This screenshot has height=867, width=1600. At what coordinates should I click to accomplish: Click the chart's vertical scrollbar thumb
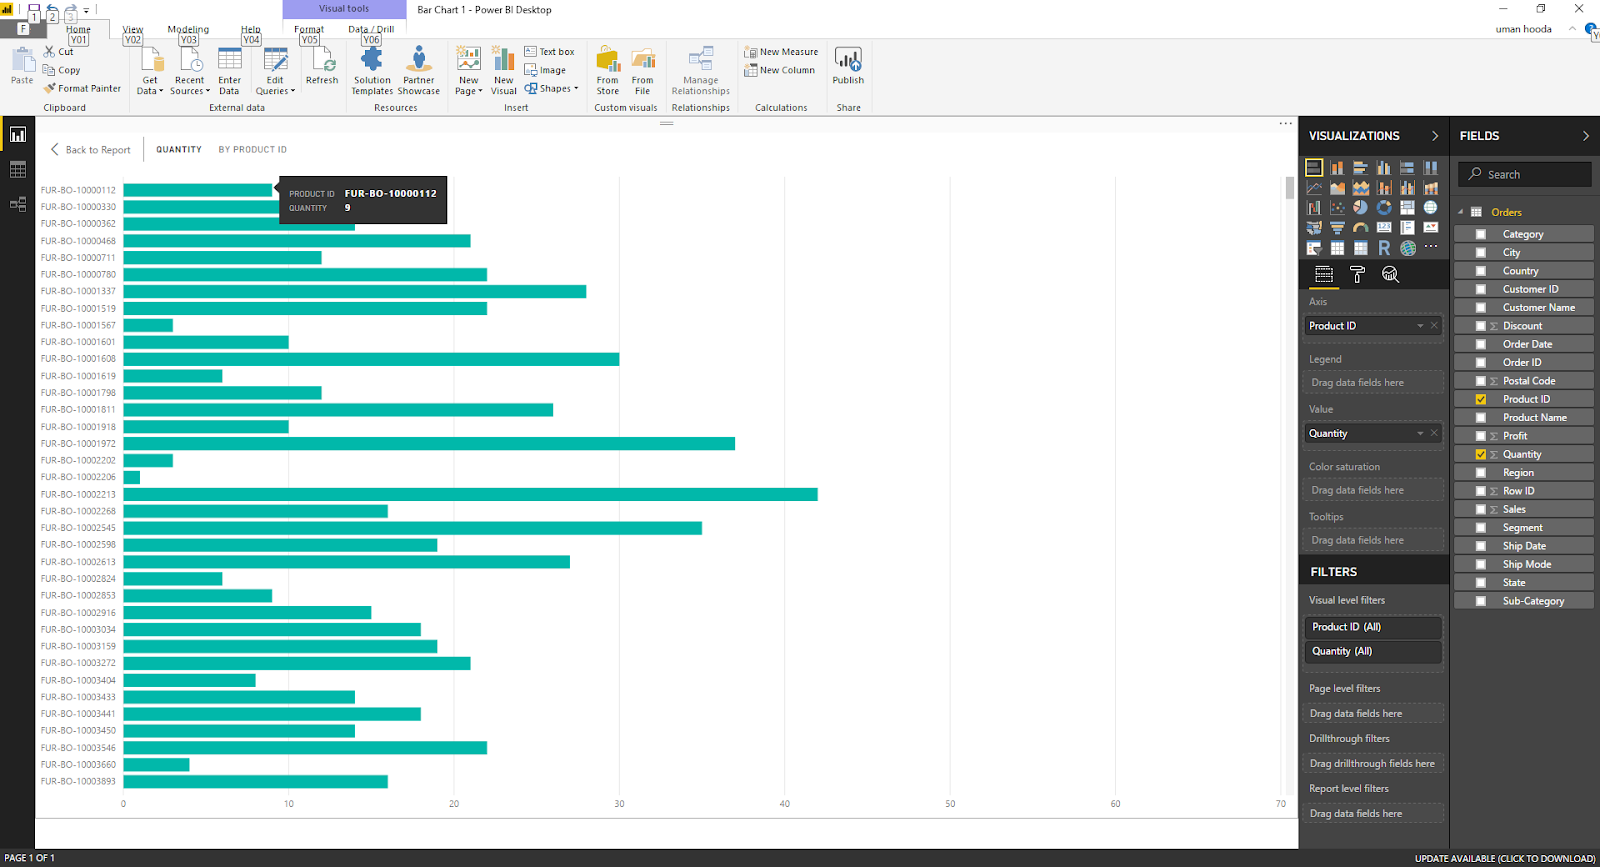(1290, 187)
